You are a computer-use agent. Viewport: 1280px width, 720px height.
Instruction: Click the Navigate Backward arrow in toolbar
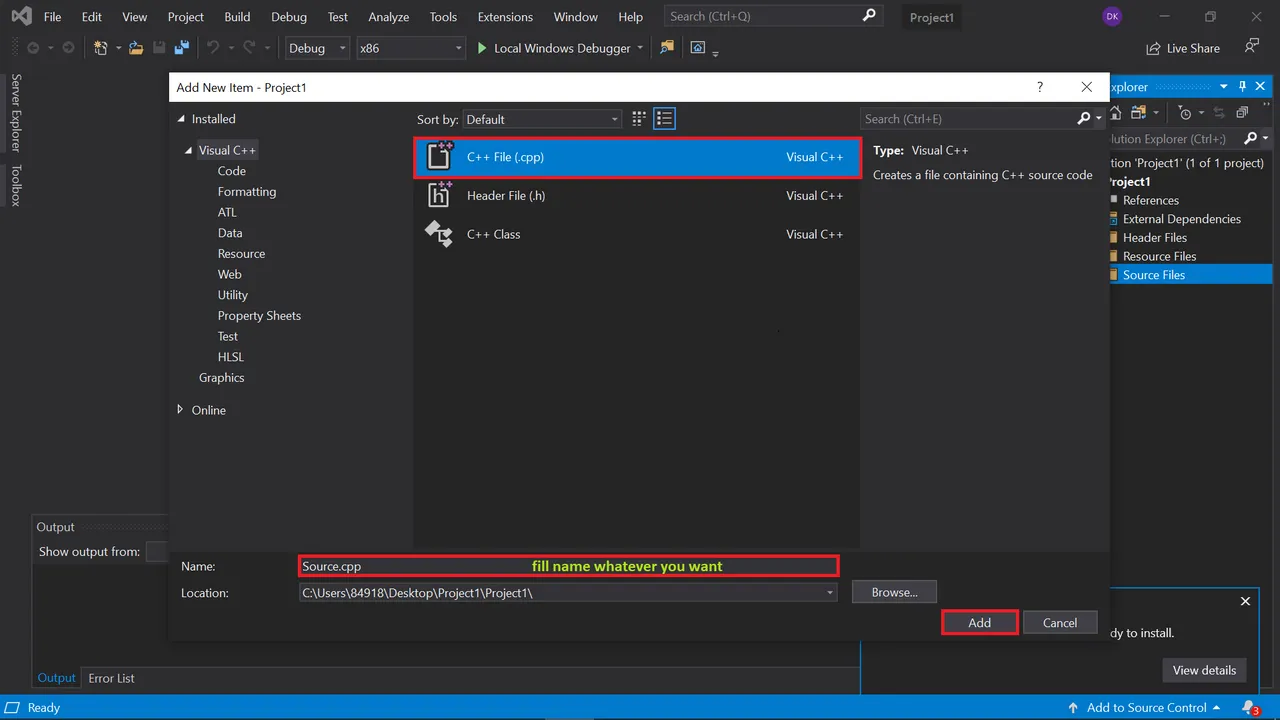[33, 48]
